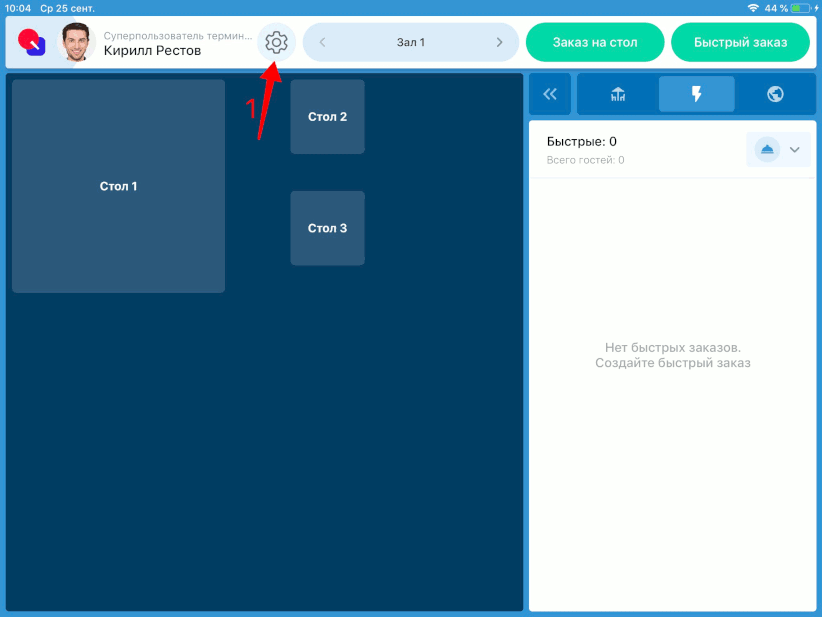
Task: Select table Стол 3
Action: [x=328, y=228]
